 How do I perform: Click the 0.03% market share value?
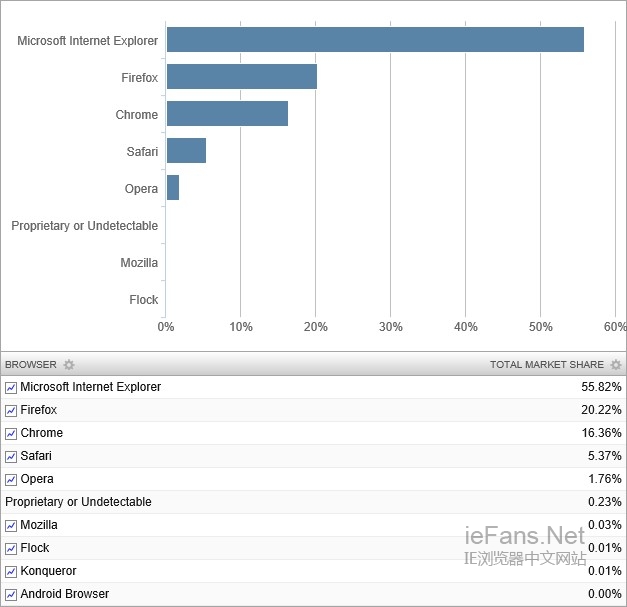pyautogui.click(x=605, y=524)
